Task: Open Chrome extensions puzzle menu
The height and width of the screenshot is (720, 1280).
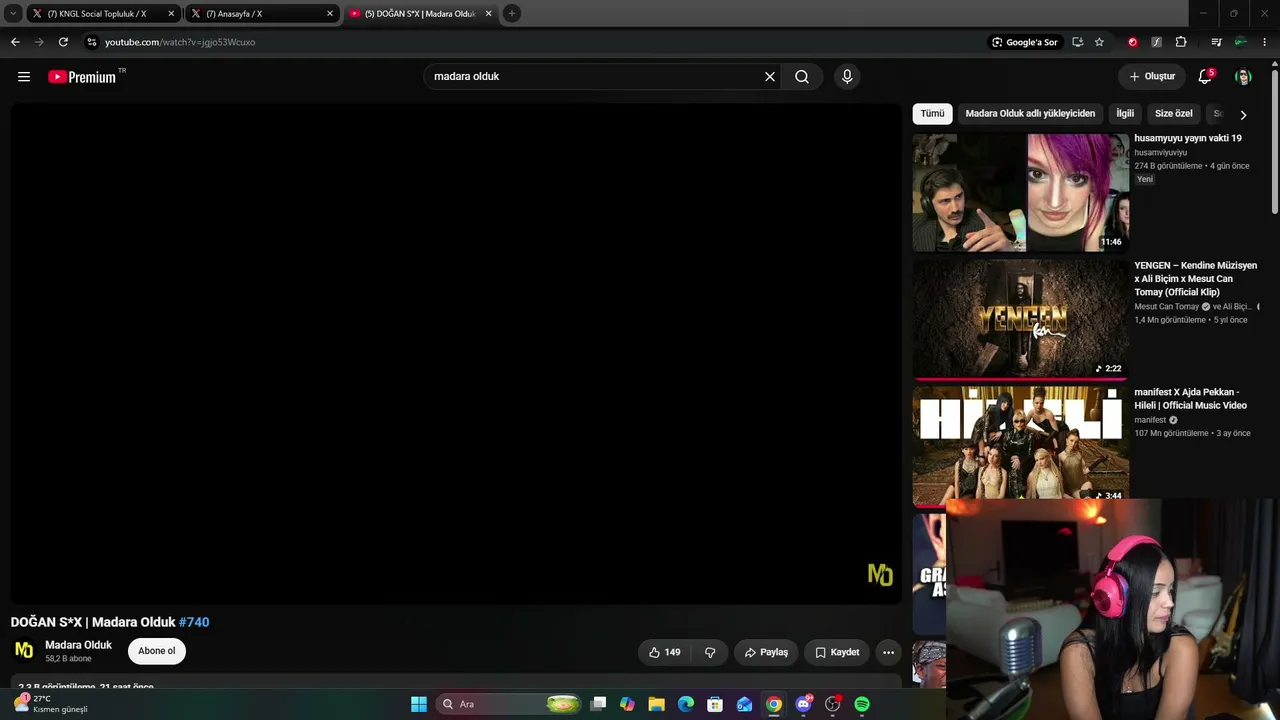Action: 1181,42
